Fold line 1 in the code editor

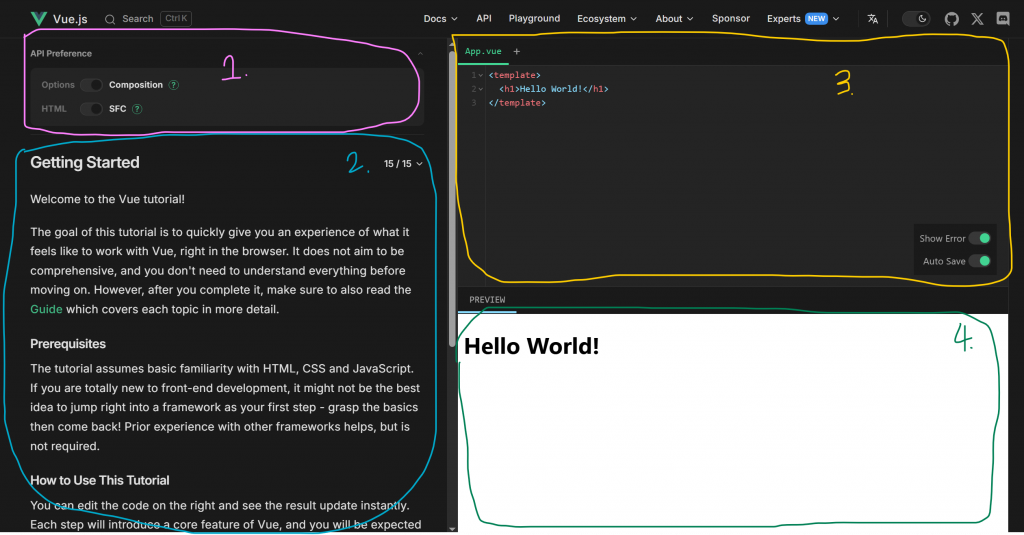coord(481,75)
